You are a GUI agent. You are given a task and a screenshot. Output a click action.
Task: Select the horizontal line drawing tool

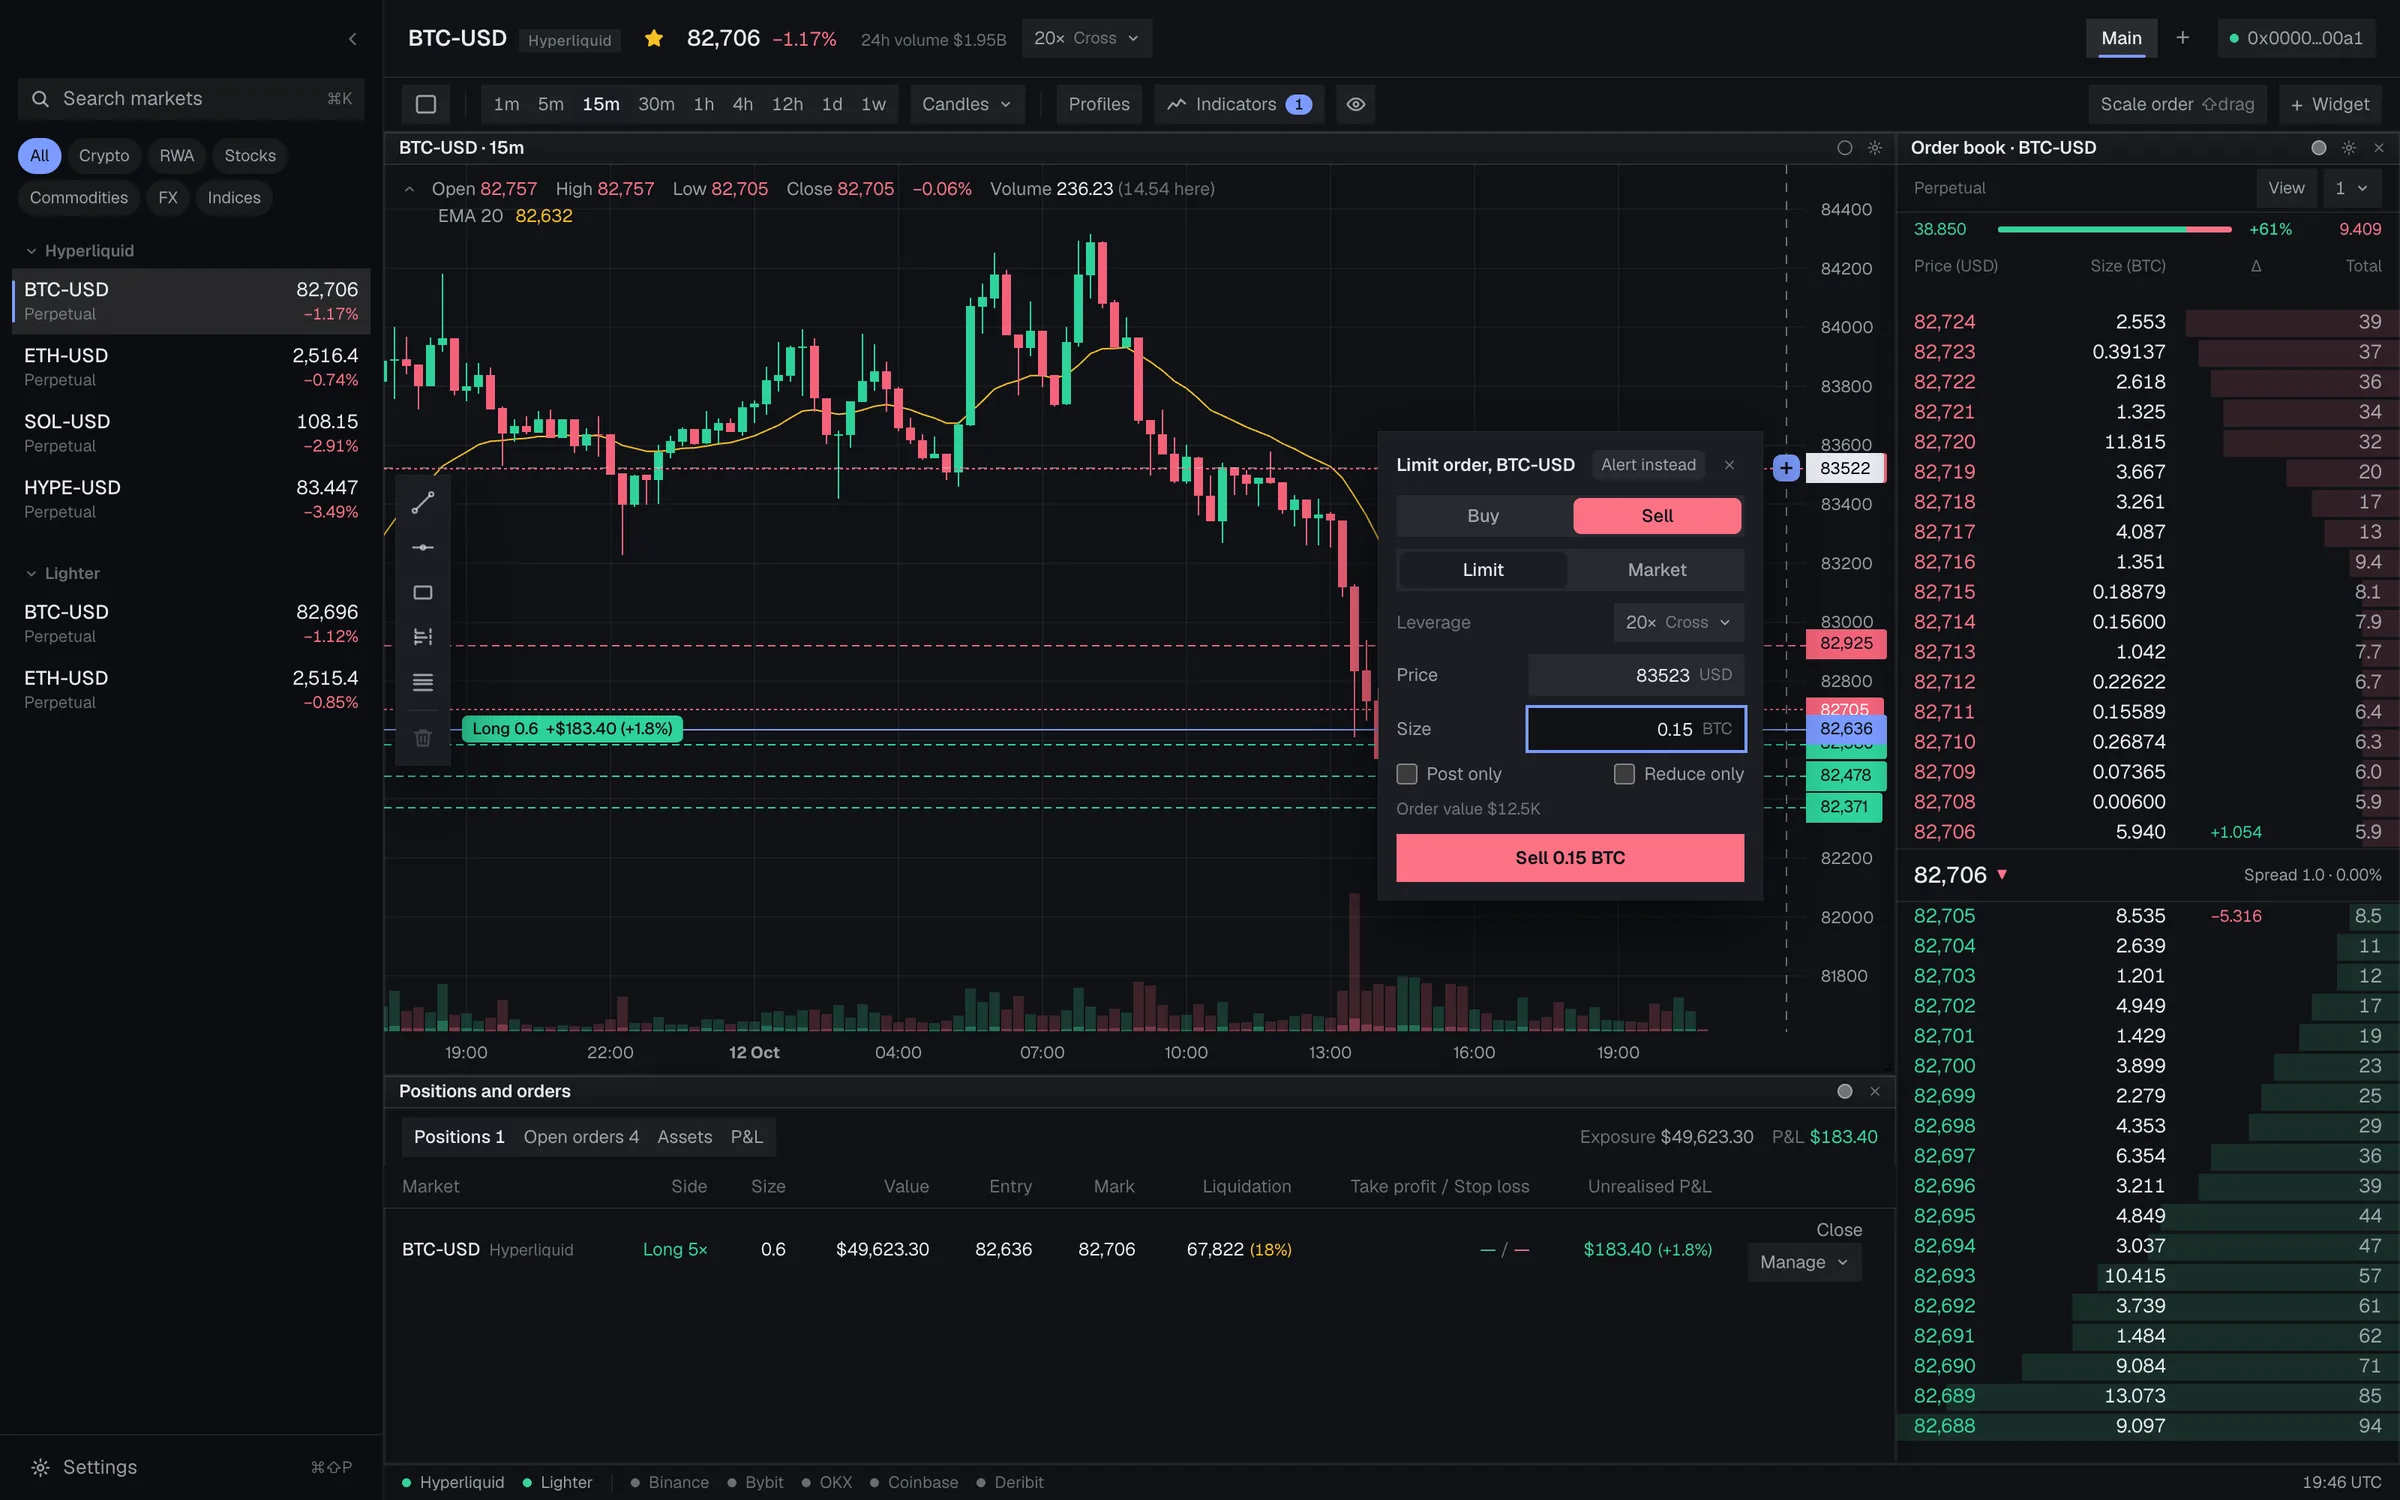pos(423,547)
